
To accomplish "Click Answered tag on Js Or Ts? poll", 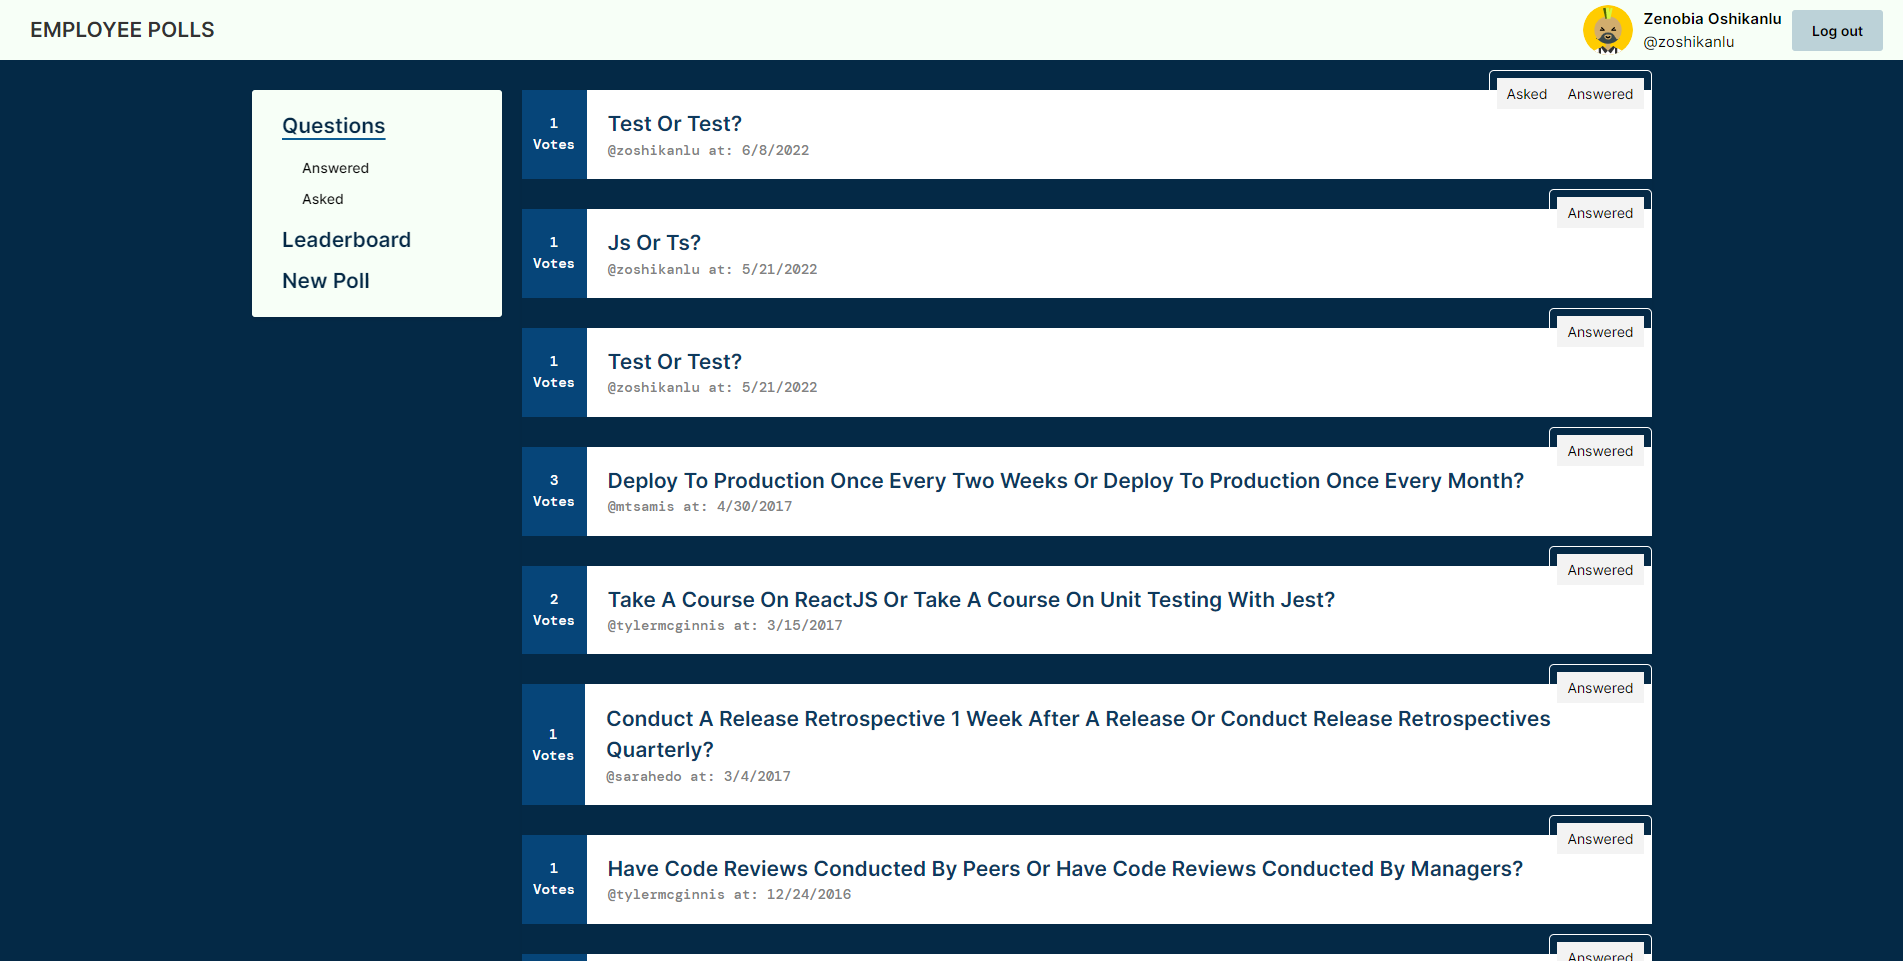I will click(x=1600, y=213).
